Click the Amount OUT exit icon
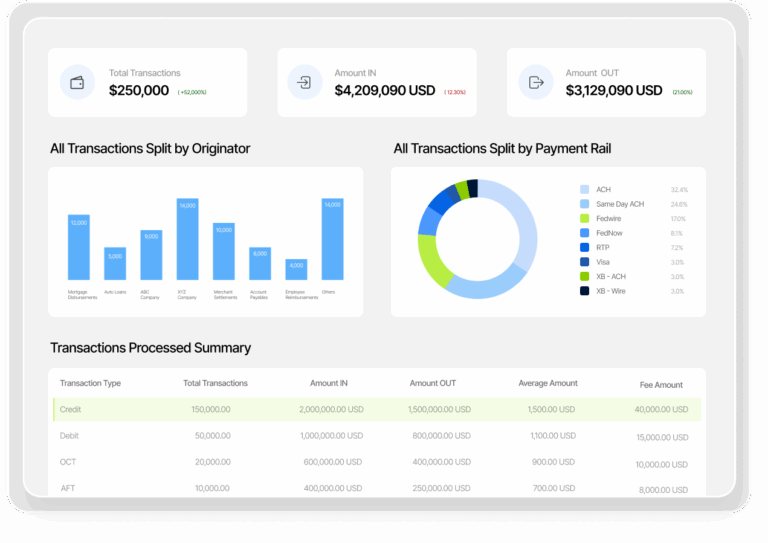Screen dimensions: 768x543 [536, 82]
